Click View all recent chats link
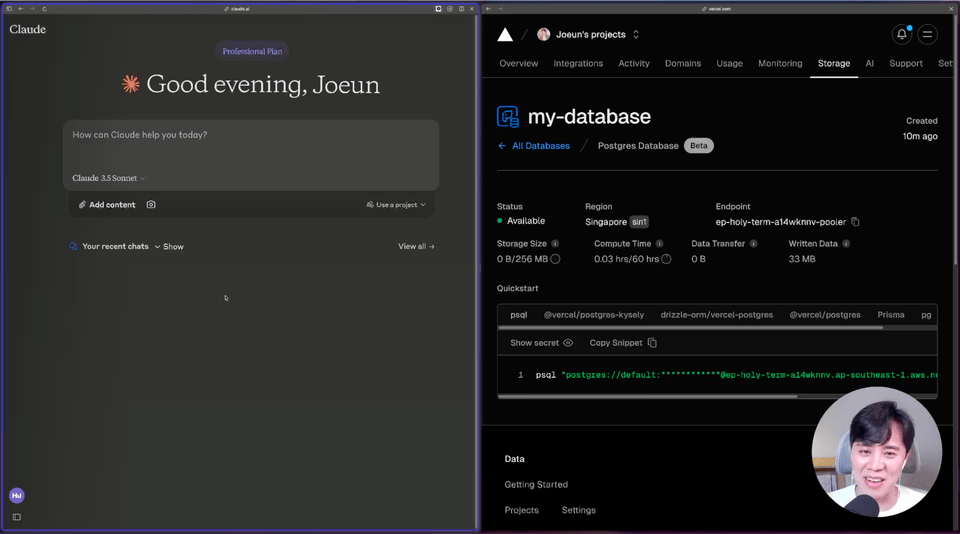Screen dimensions: 960x534 (x=416, y=246)
